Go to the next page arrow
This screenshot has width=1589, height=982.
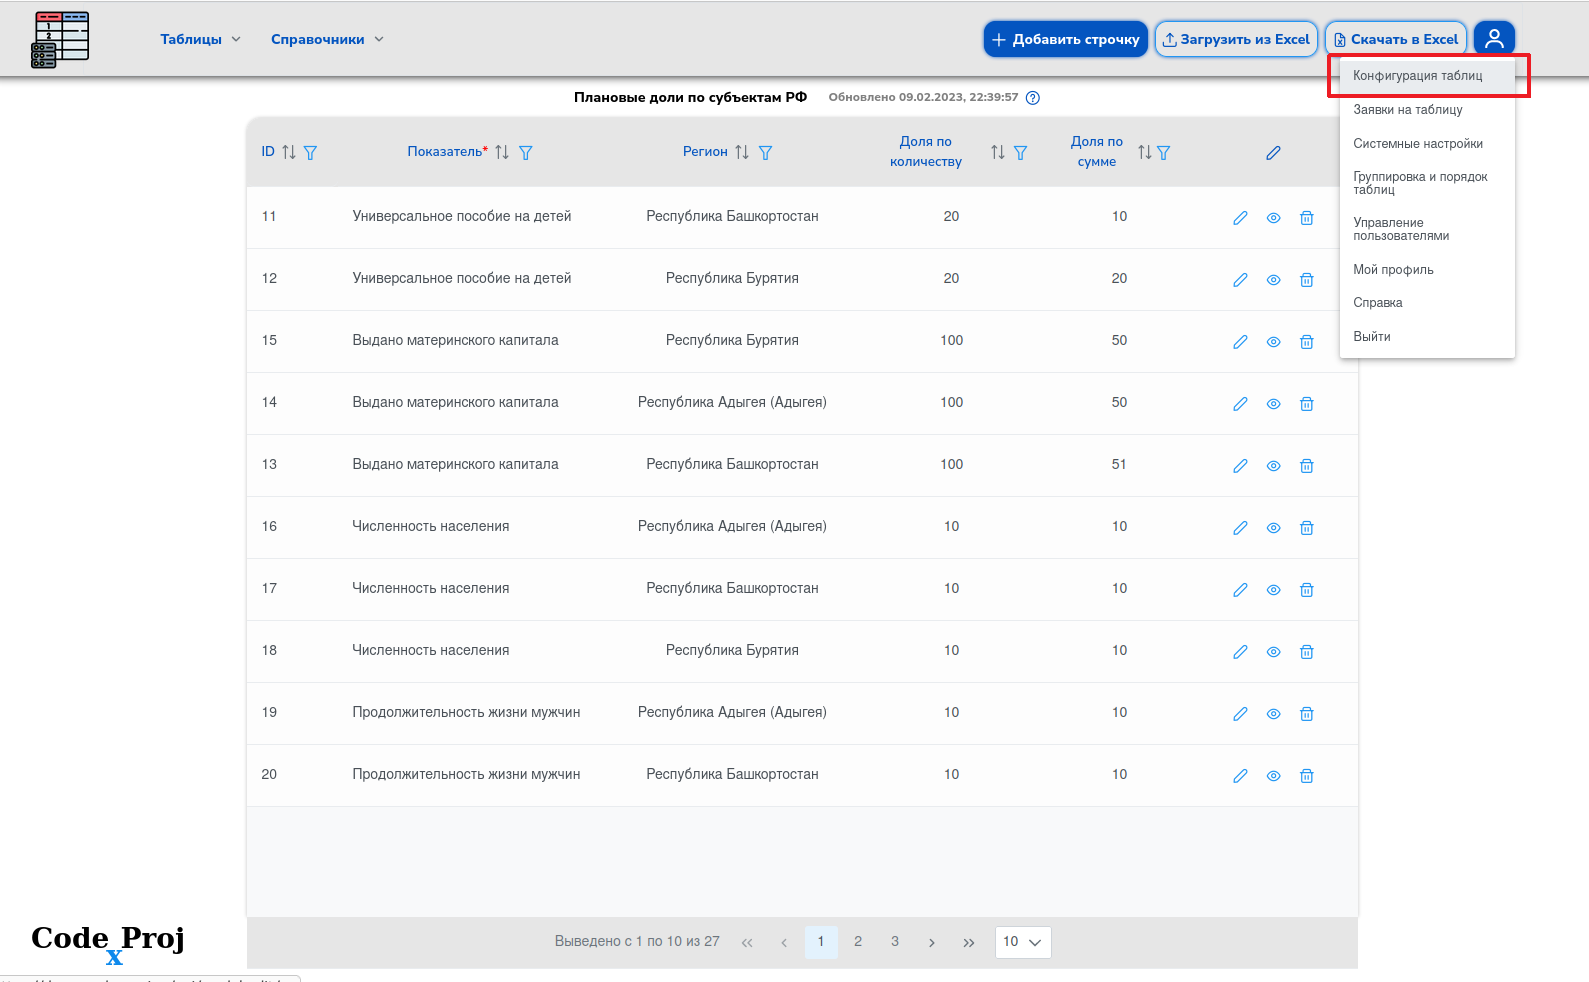click(x=931, y=942)
